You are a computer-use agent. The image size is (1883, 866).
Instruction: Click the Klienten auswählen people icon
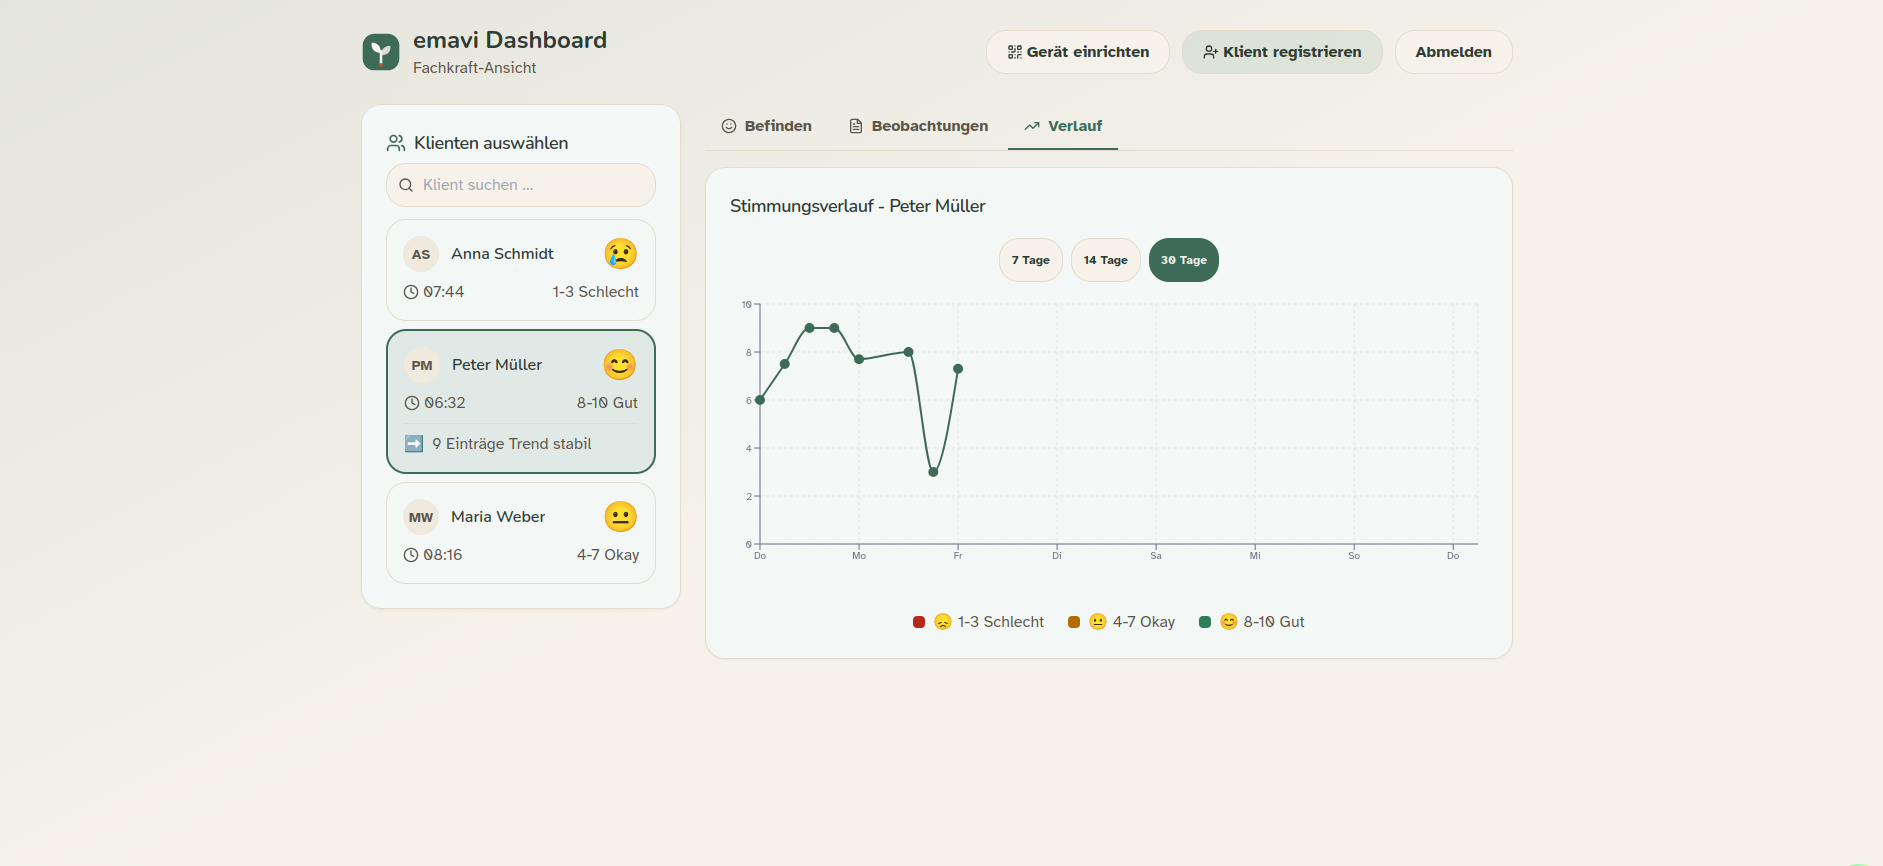point(396,143)
